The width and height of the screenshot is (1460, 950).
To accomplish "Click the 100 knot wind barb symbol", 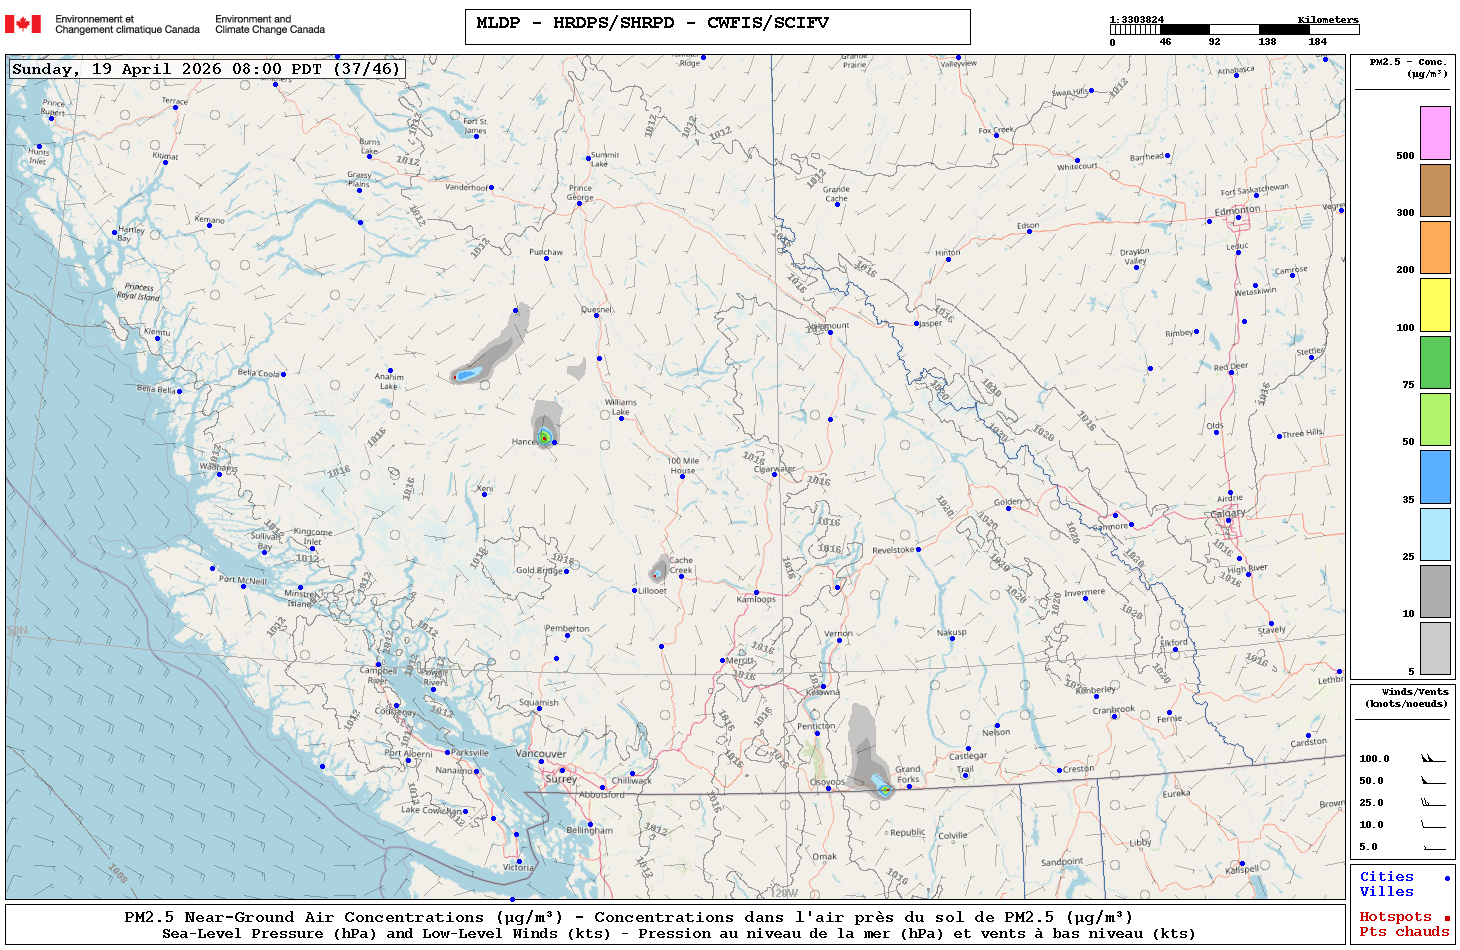I will coord(1433,759).
